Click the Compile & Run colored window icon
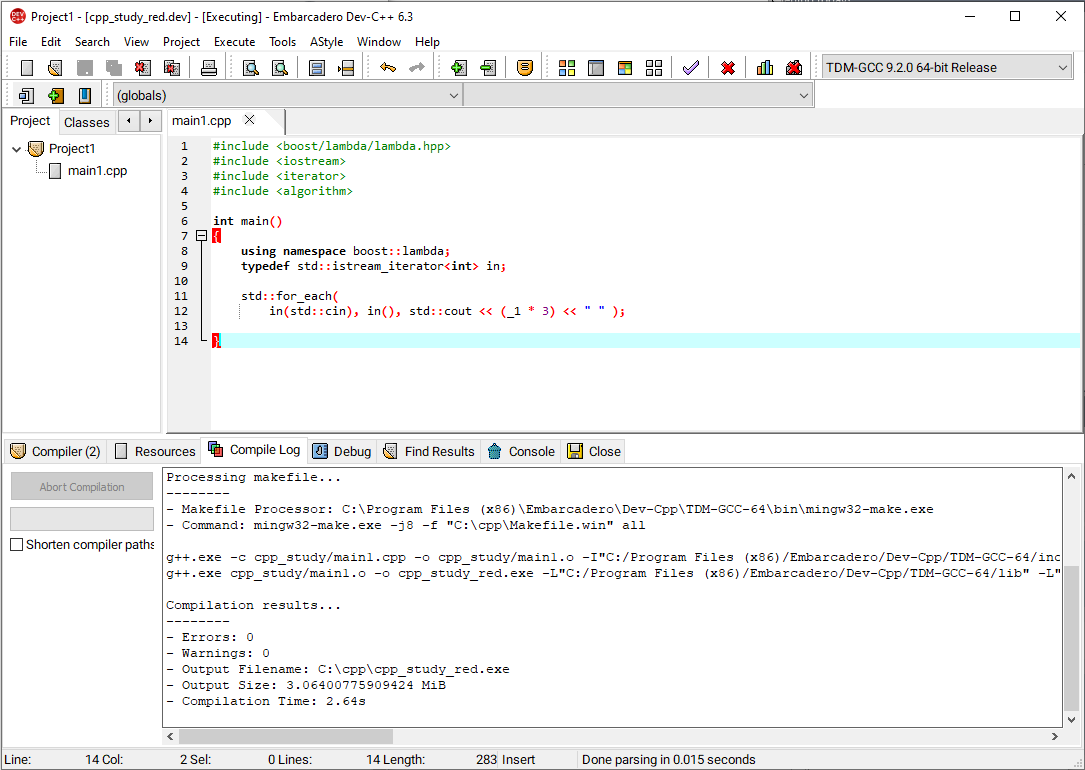Screen dimensions: 1085x770 point(625,68)
